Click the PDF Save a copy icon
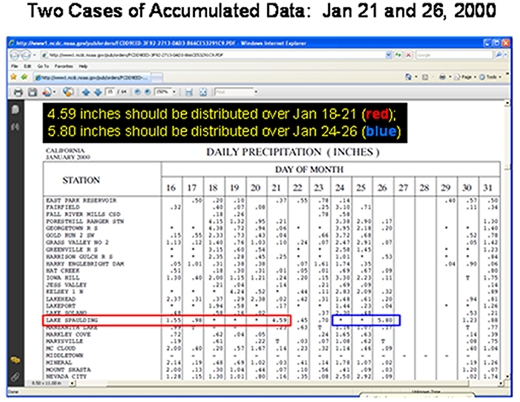The width and height of the screenshot is (520, 402). (x=32, y=92)
